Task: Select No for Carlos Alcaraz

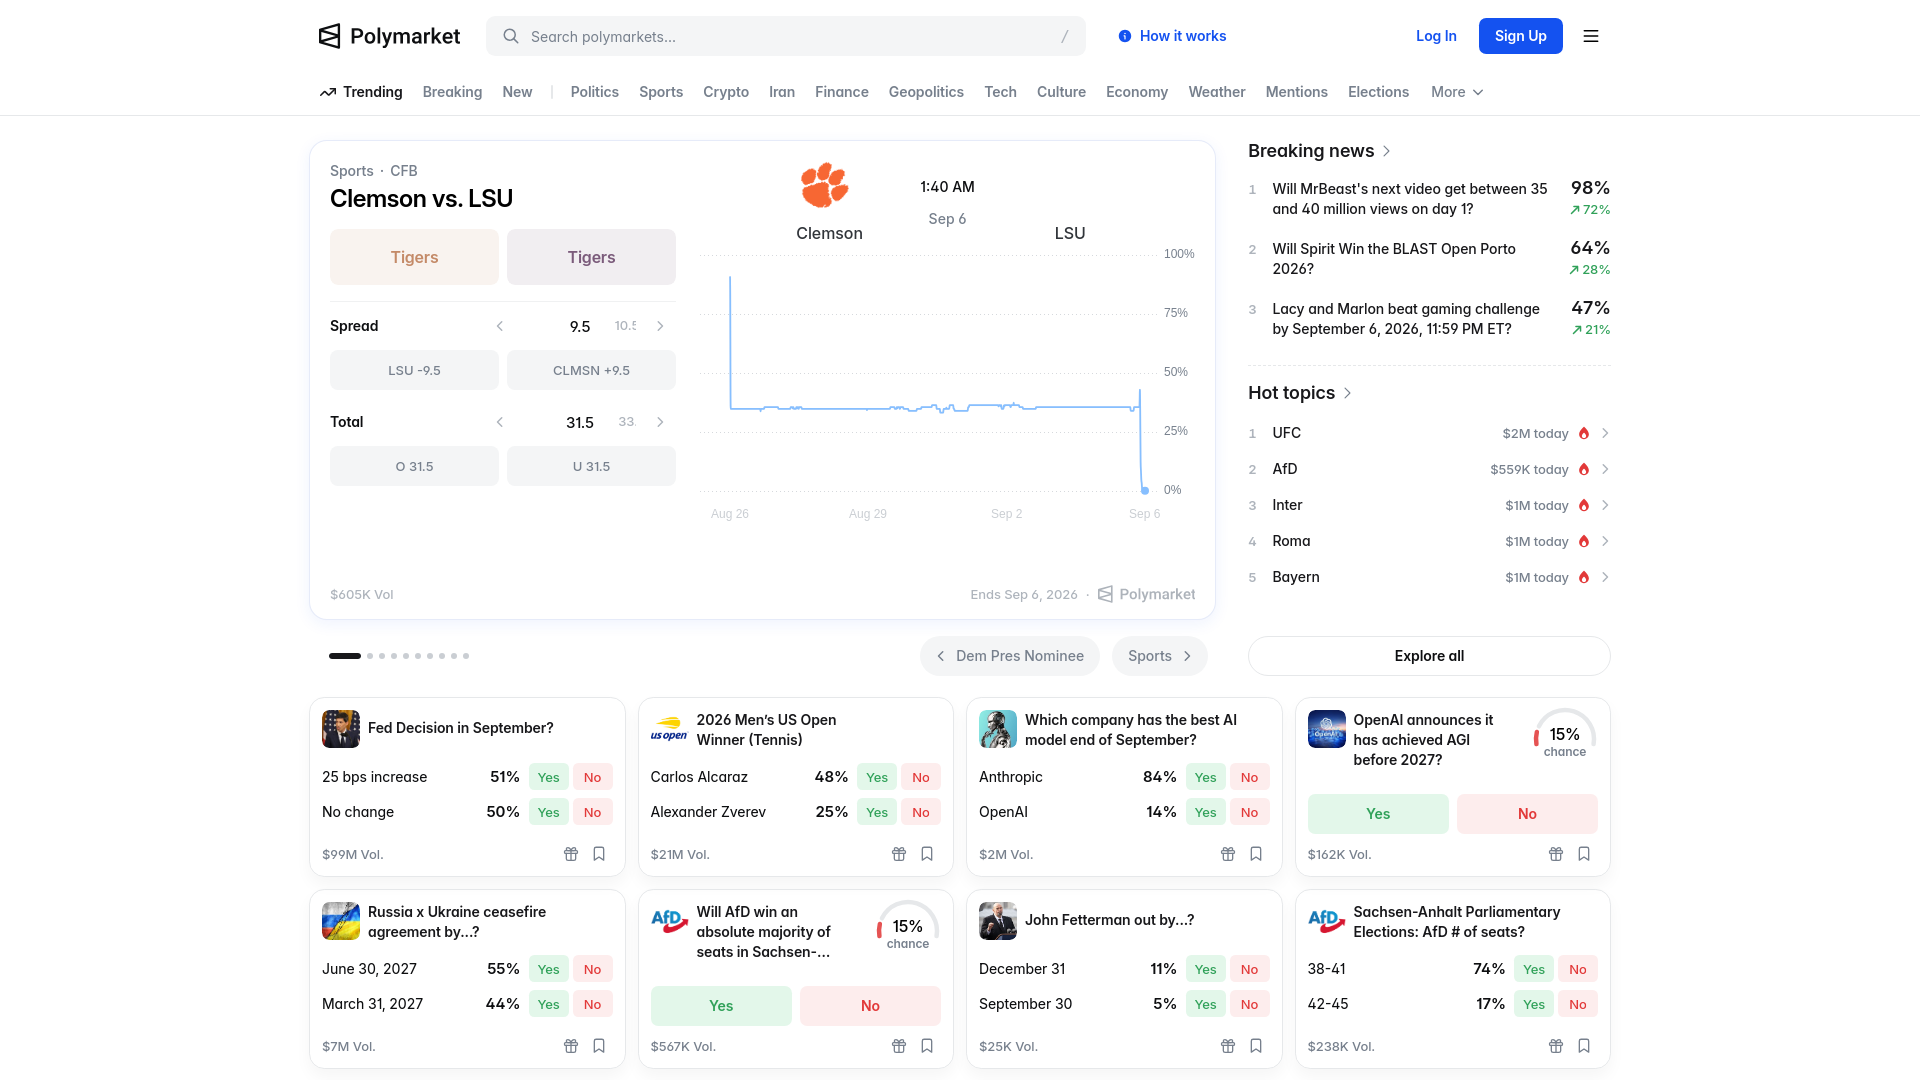Action: click(x=921, y=777)
